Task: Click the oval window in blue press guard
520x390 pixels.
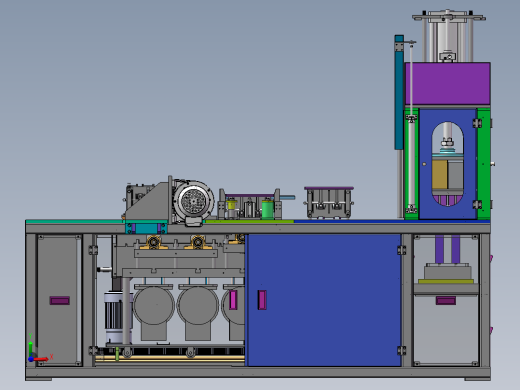Action: [x=447, y=164]
